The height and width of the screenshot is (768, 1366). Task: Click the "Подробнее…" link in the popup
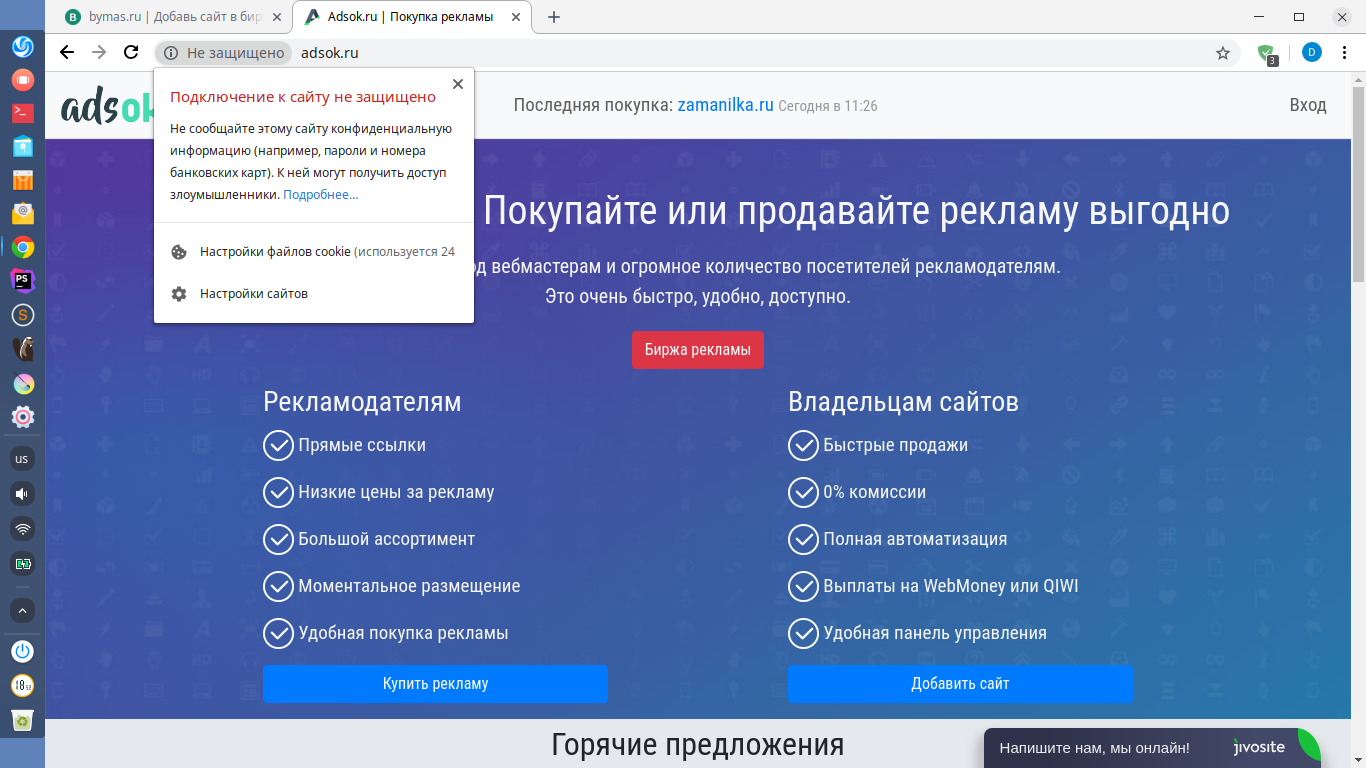coord(320,195)
